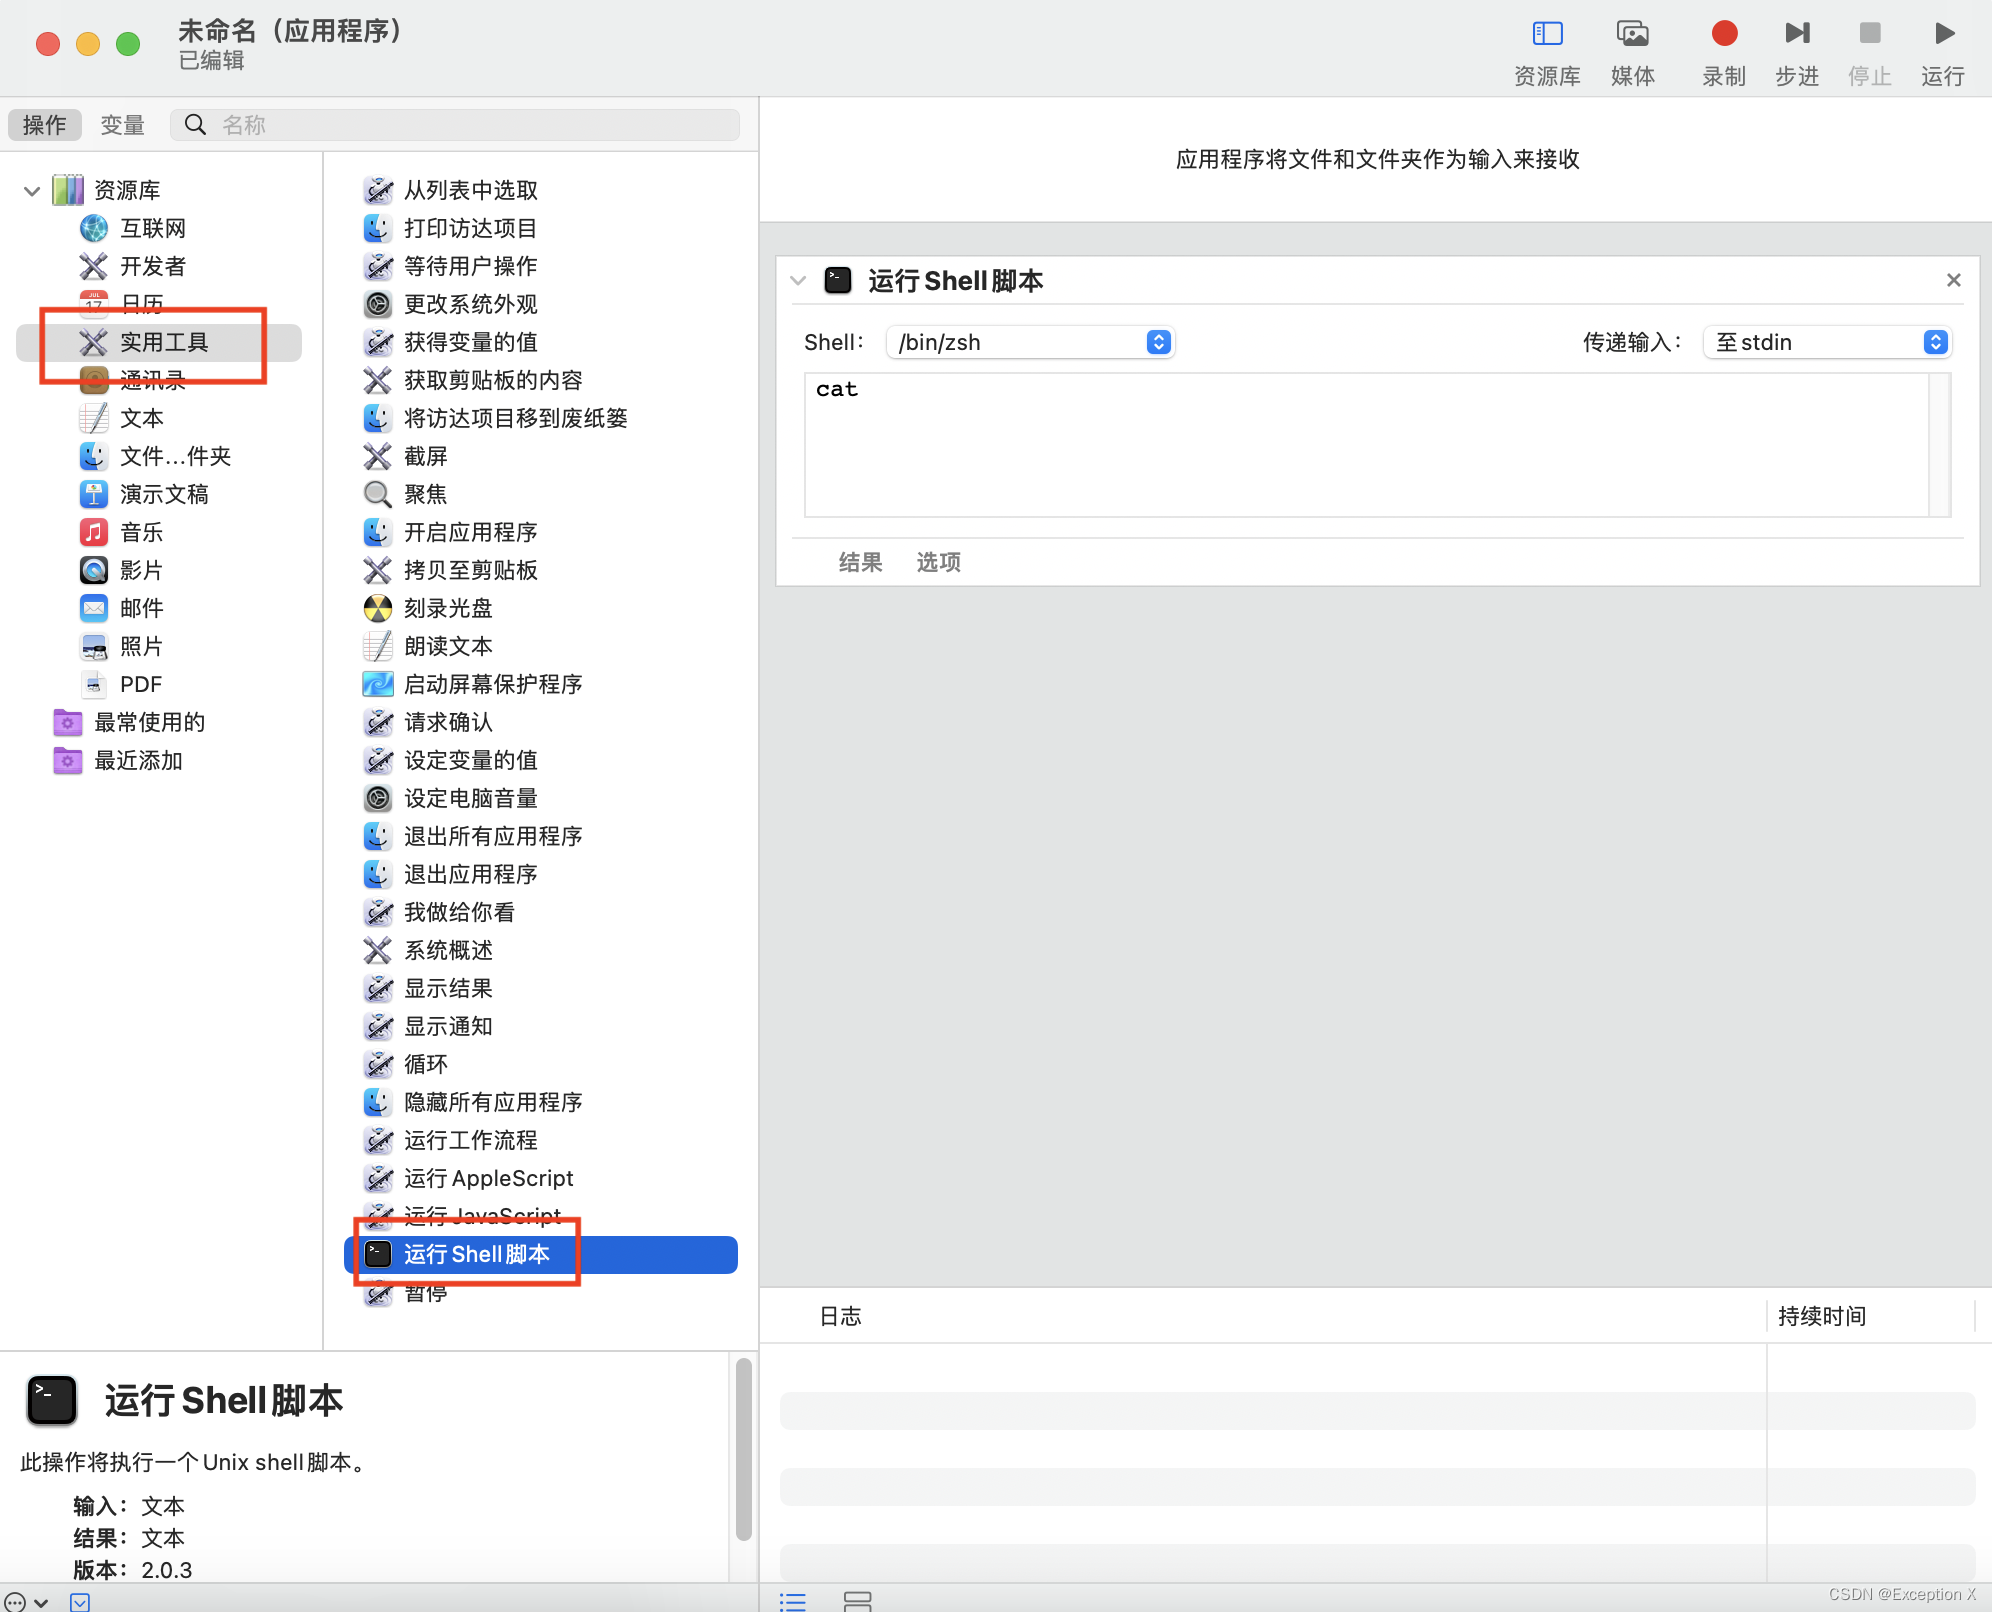1992x1612 pixels.
Task: Switch to the 变量 variables tab
Action: pyautogui.click(x=122, y=125)
